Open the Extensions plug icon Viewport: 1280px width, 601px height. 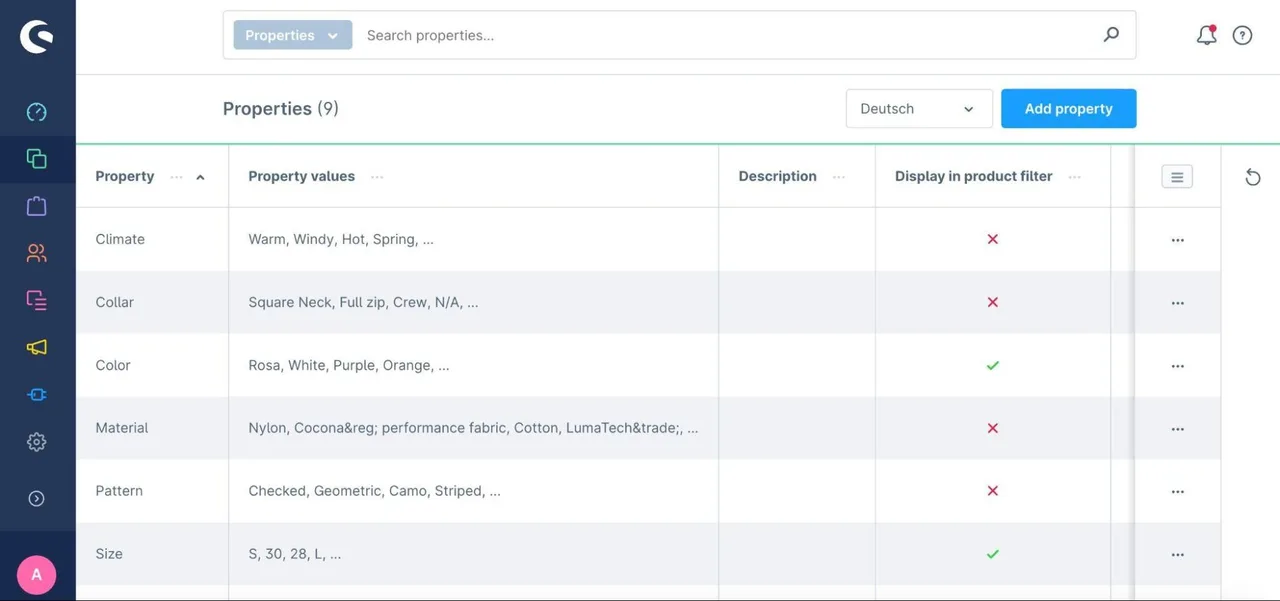37,395
